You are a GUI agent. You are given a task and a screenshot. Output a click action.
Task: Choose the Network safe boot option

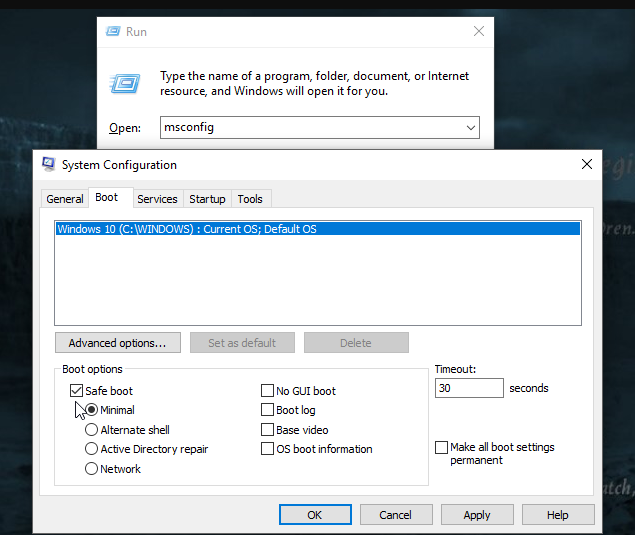[x=92, y=469]
